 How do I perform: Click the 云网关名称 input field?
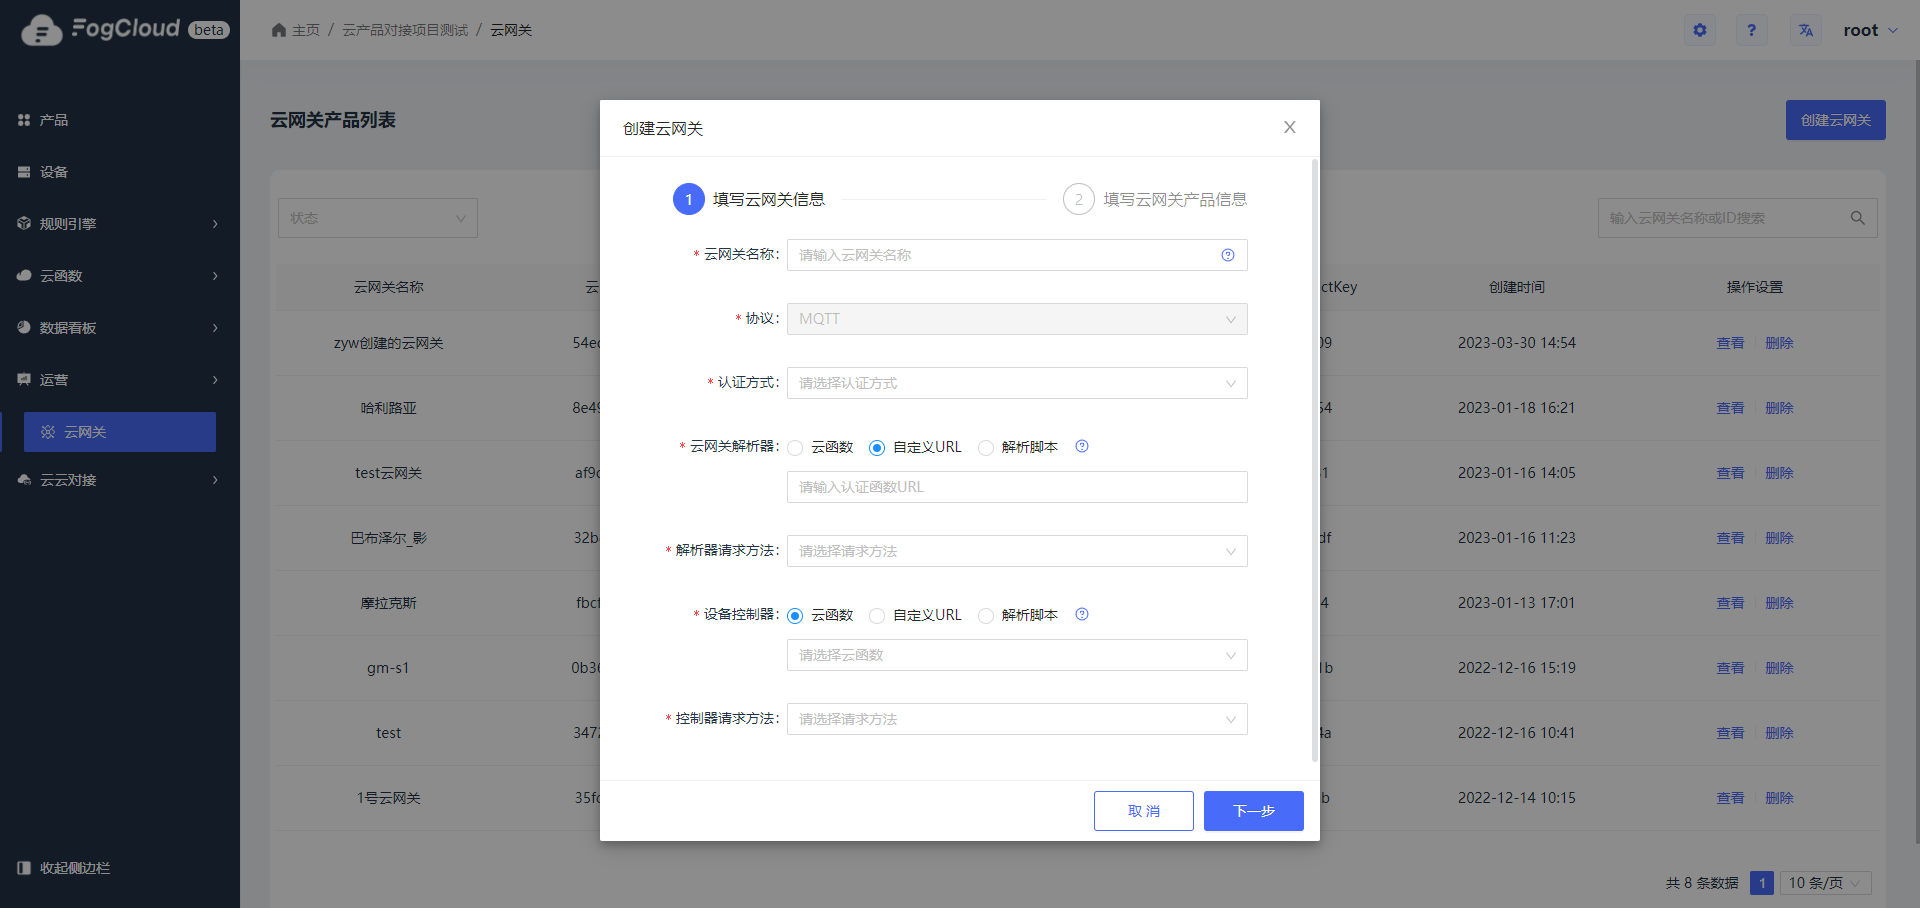click(1000, 255)
